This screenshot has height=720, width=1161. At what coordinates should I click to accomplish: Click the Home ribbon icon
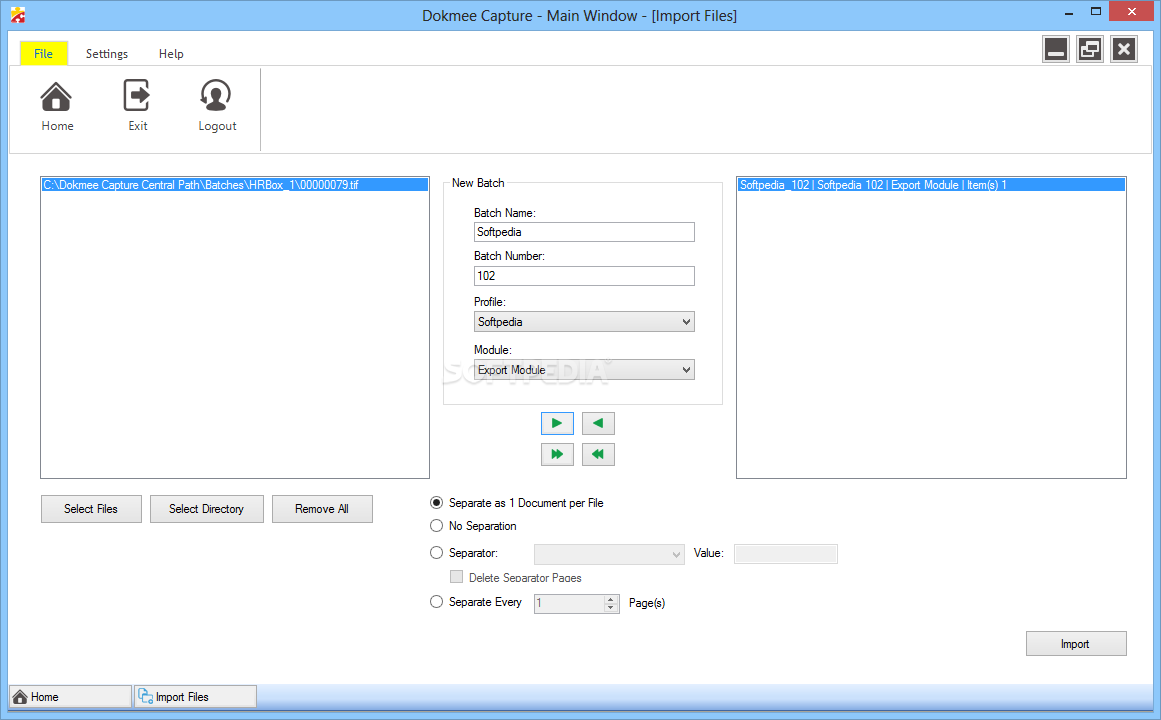pos(56,105)
